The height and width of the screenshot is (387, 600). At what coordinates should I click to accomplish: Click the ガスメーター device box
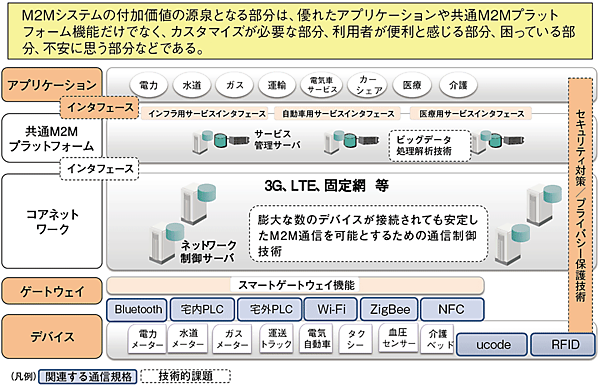[232, 339]
